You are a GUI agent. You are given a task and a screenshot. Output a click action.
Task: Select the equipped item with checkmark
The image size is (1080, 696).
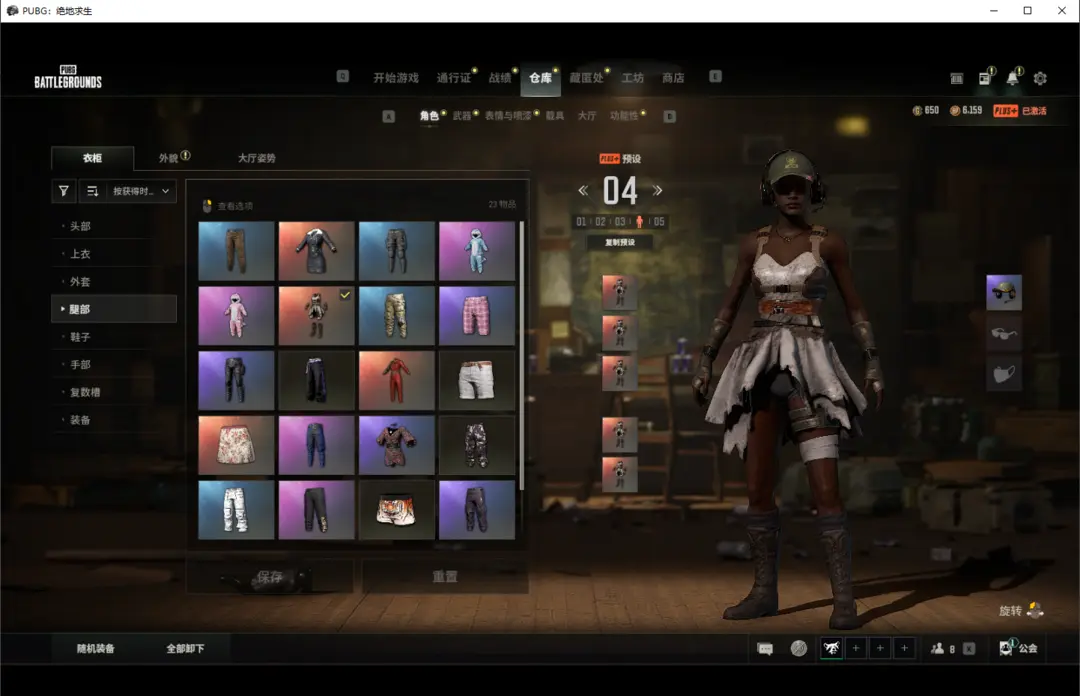point(316,316)
